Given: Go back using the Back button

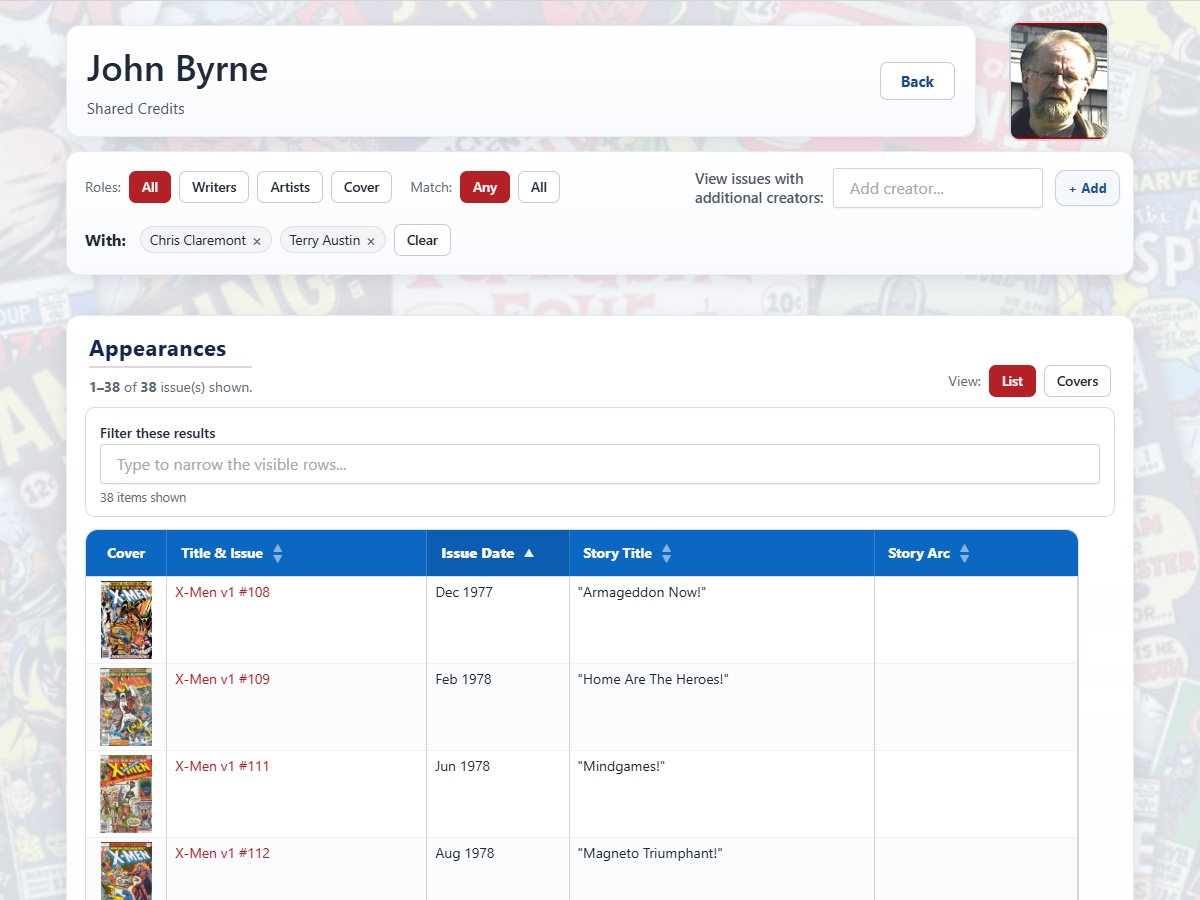Looking at the screenshot, I should click(x=917, y=81).
